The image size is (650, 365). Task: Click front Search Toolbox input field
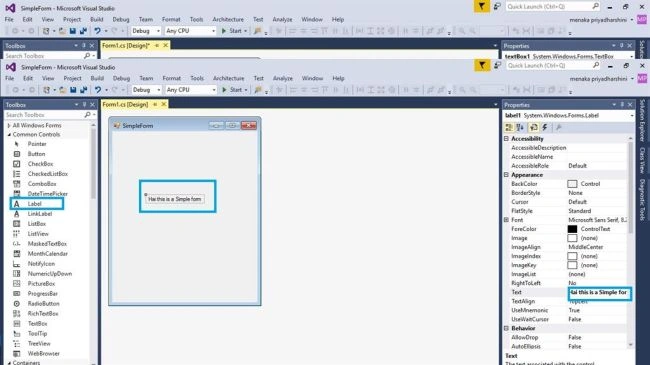click(x=44, y=115)
